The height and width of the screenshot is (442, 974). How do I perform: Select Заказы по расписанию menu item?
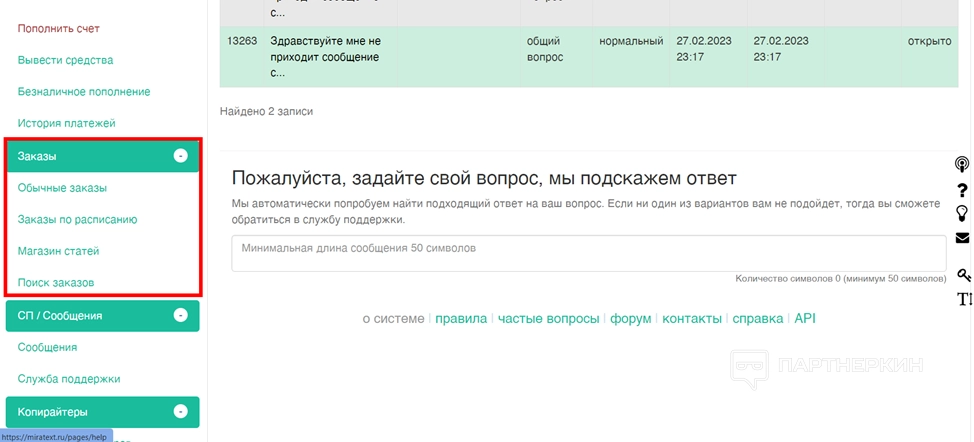click(x=78, y=219)
